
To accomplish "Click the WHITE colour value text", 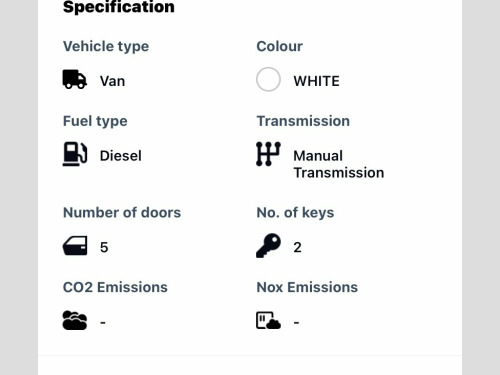I will coord(317,81).
